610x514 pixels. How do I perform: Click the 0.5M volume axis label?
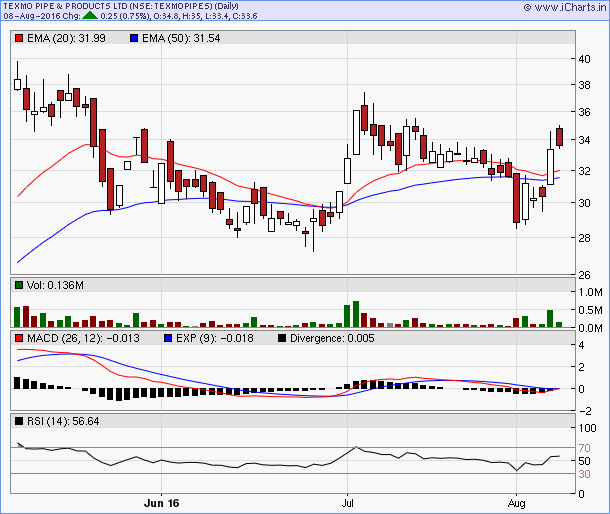591,310
